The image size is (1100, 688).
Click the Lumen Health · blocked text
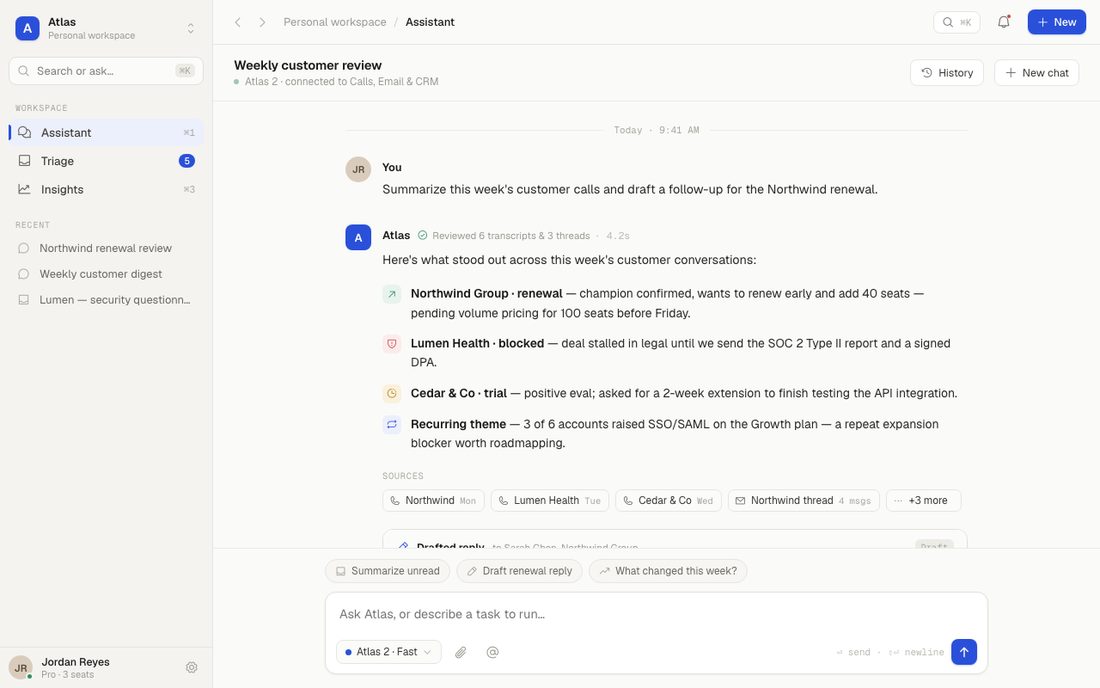478,344
